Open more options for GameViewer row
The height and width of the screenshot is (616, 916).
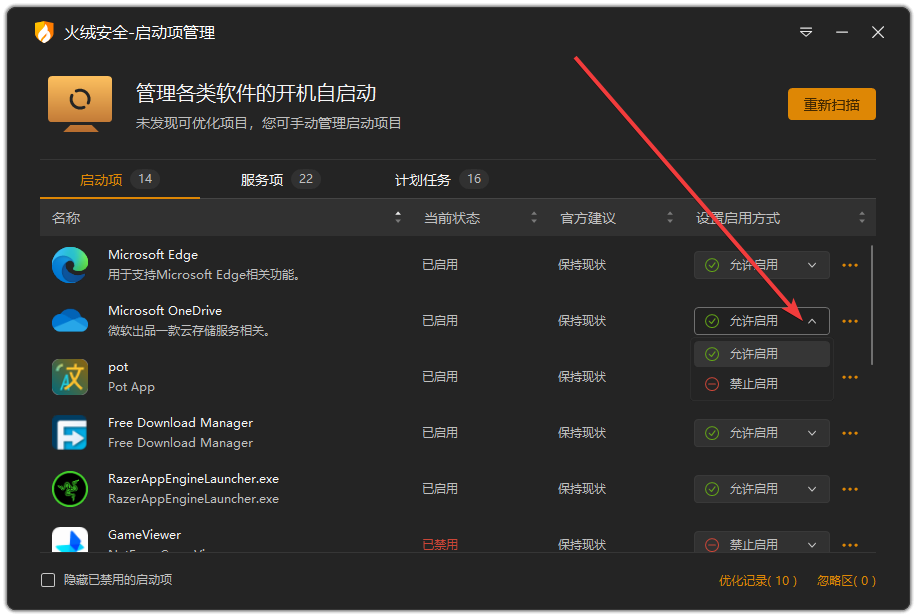(850, 545)
